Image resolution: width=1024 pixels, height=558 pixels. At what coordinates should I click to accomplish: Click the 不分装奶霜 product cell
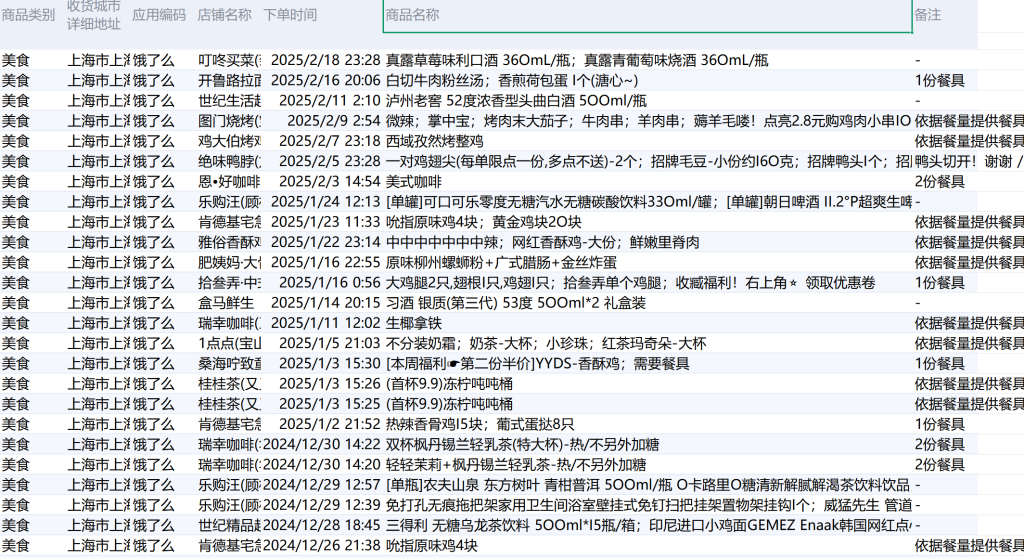(647, 344)
